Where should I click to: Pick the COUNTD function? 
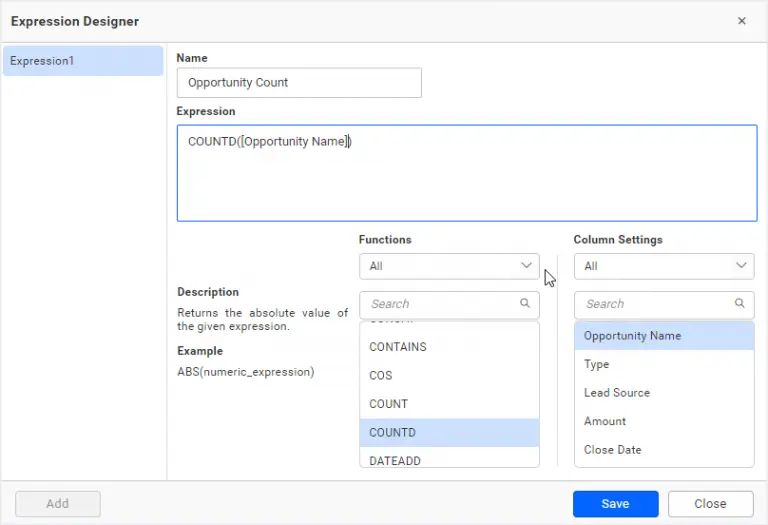point(392,433)
